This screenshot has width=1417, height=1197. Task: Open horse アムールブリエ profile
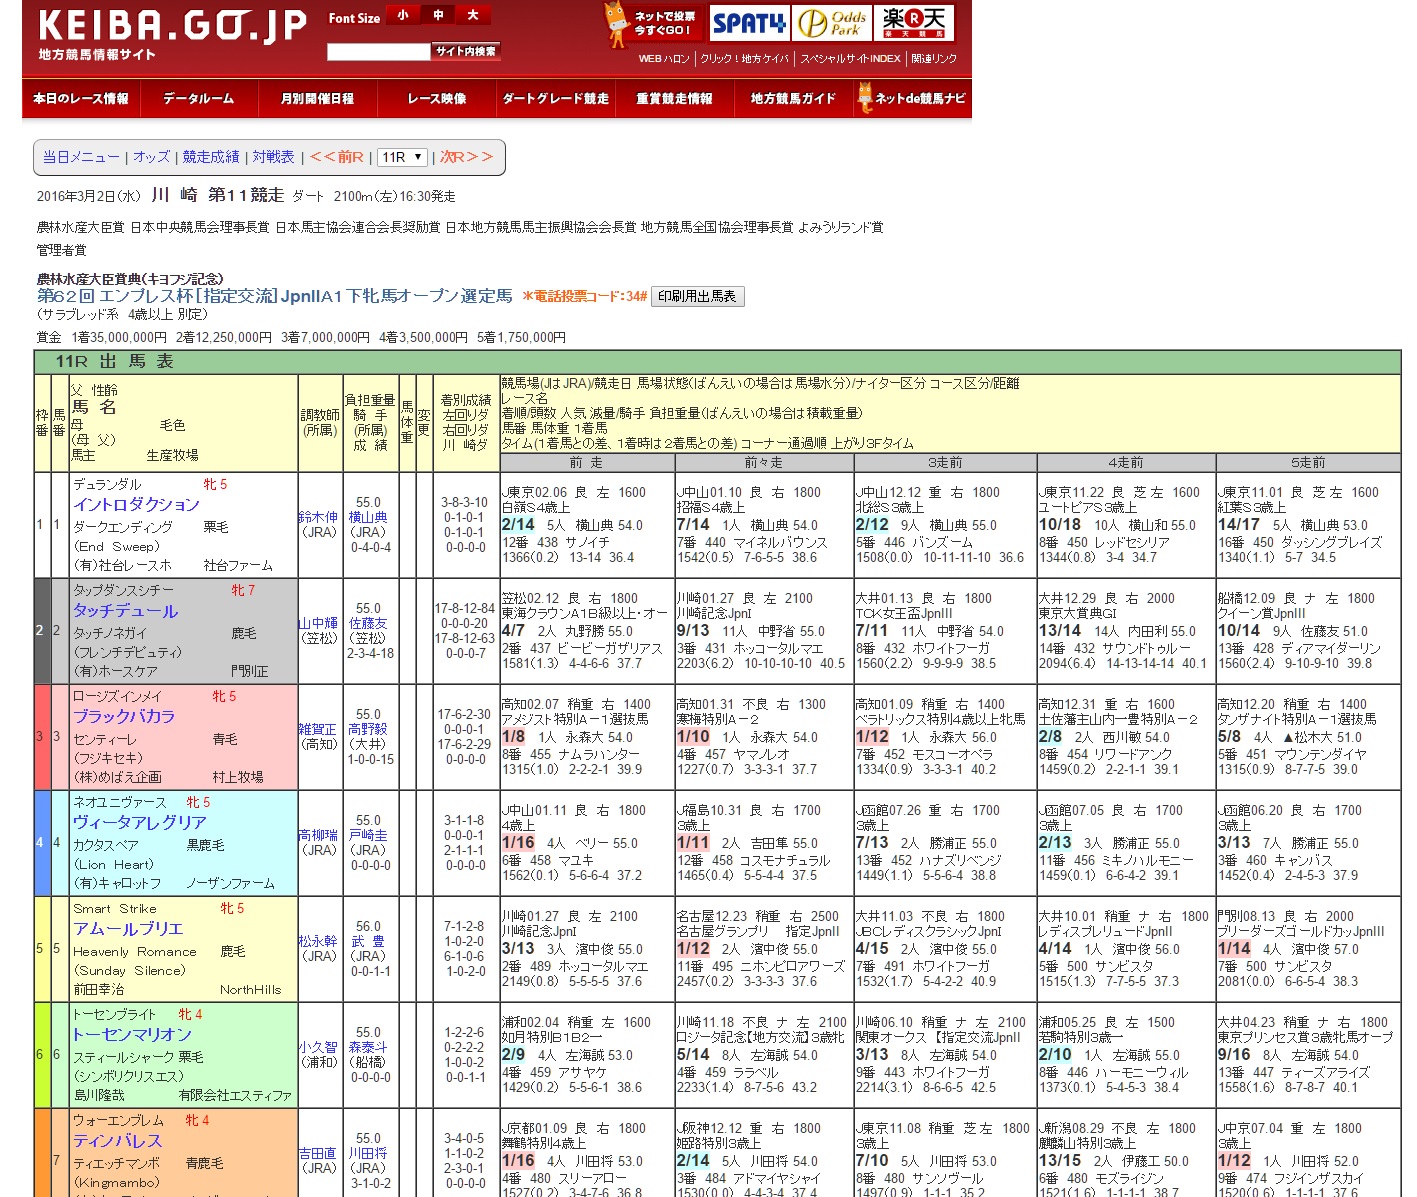(x=128, y=929)
